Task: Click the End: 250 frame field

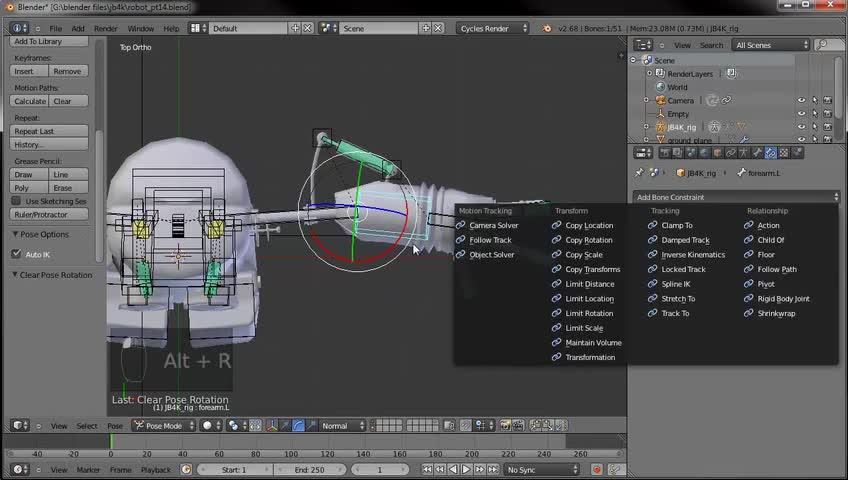Action: pyautogui.click(x=309, y=470)
